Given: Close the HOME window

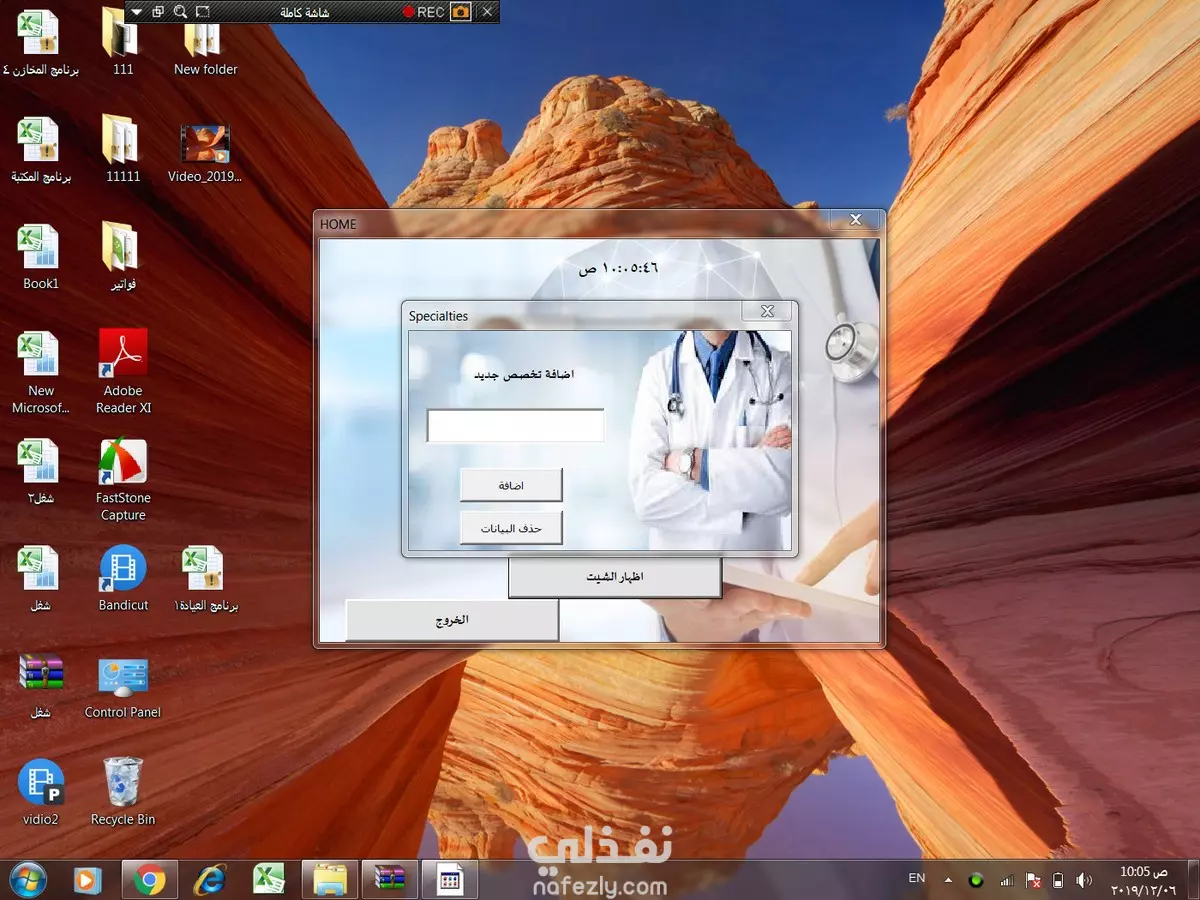Looking at the screenshot, I should [856, 219].
